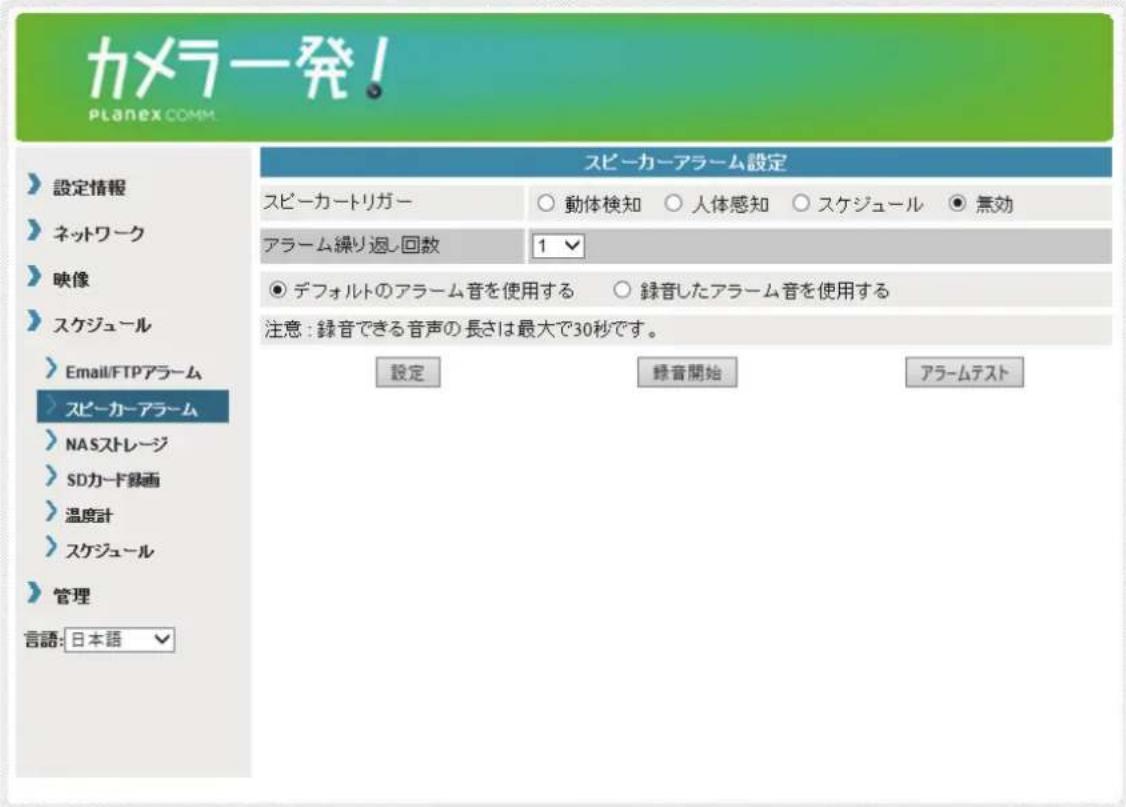This screenshot has height=807, width=1126.
Task: Click the 設定 button
Action: 408,373
